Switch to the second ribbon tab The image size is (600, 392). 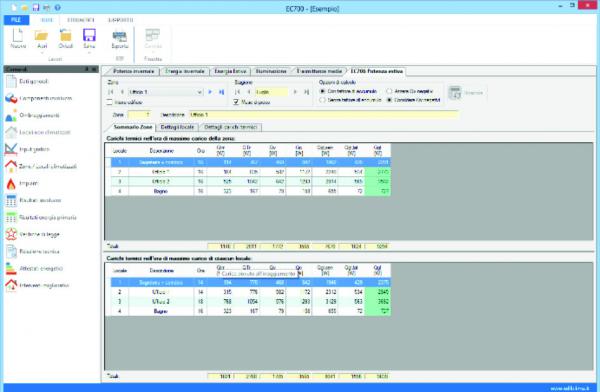point(81,20)
